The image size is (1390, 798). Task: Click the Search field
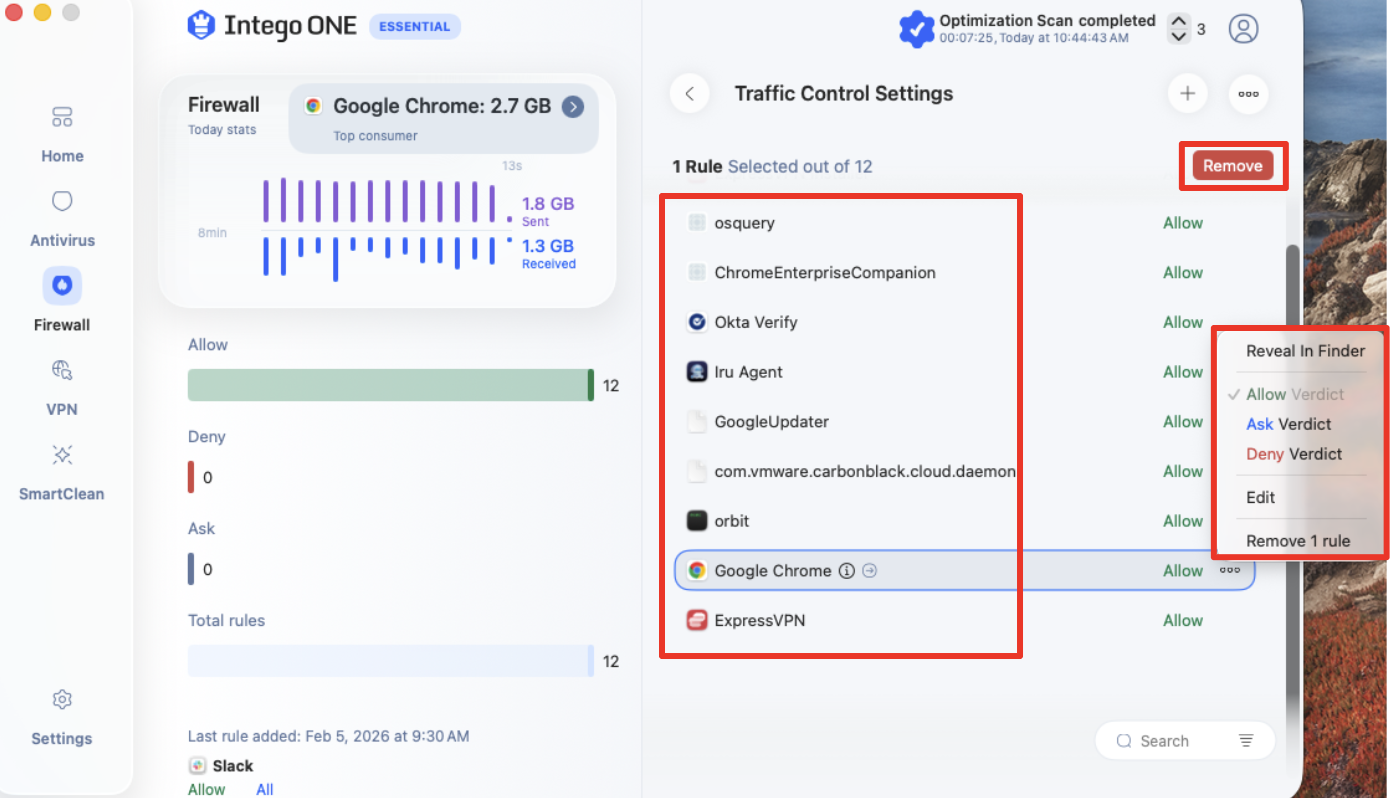(x=1185, y=741)
